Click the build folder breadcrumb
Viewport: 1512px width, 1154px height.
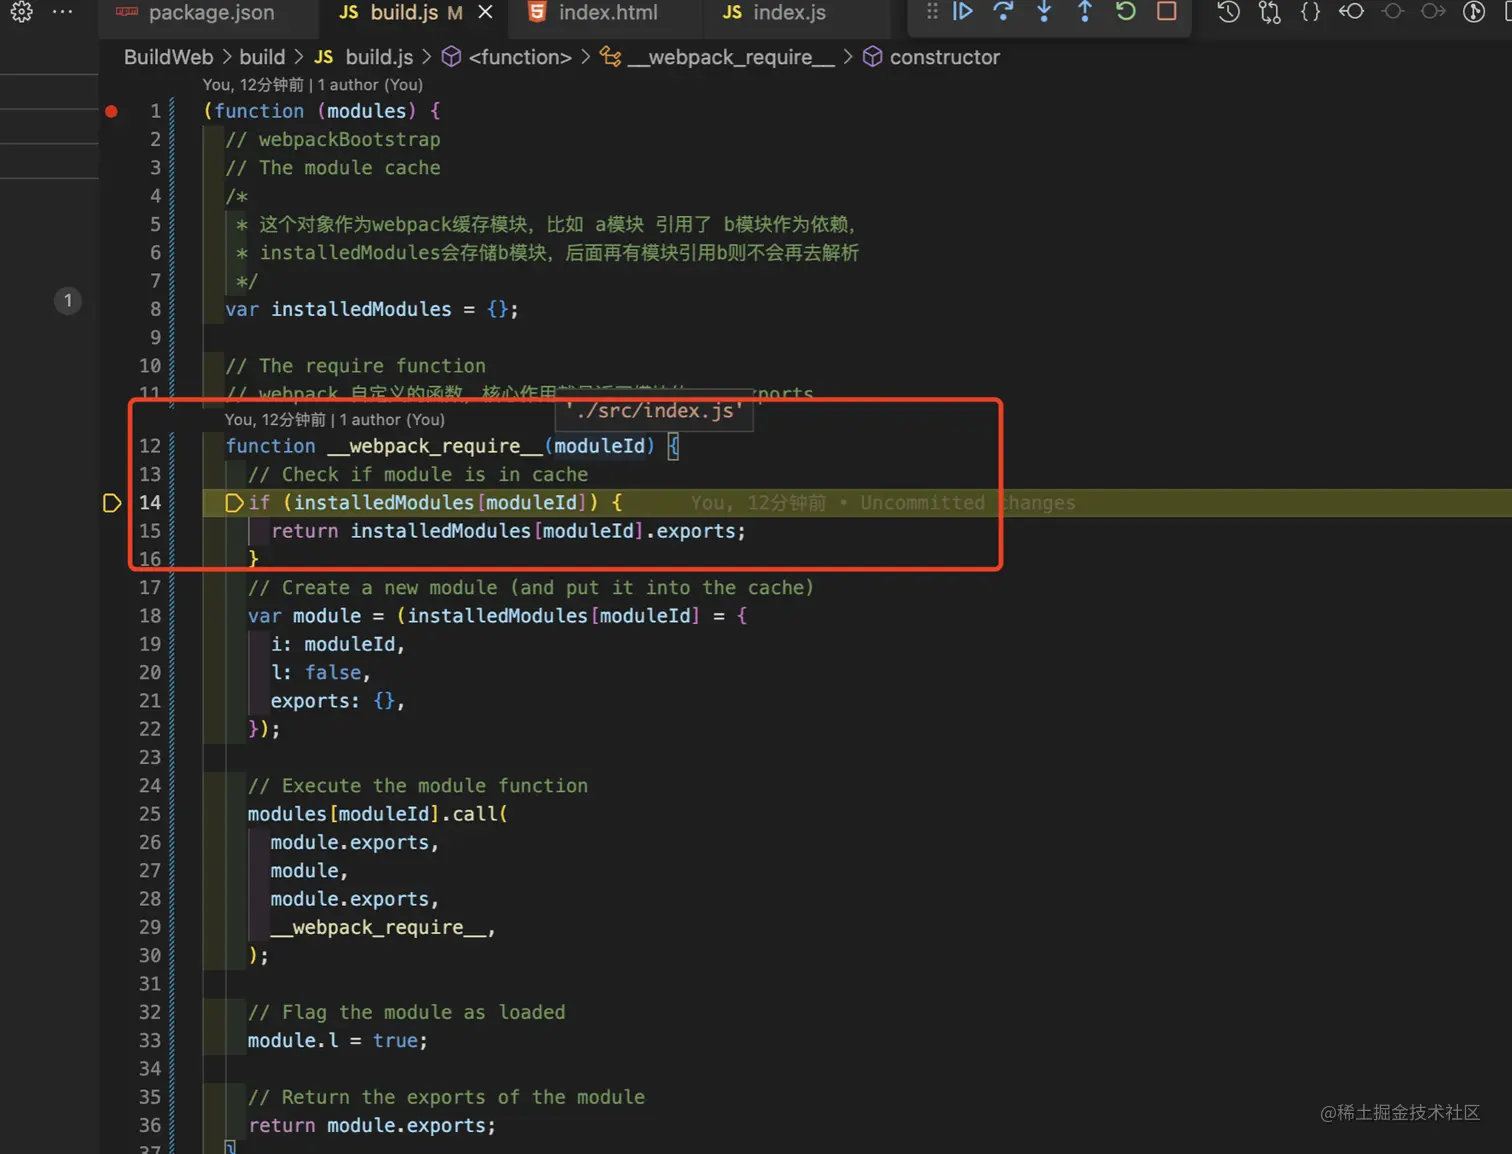[x=262, y=57]
